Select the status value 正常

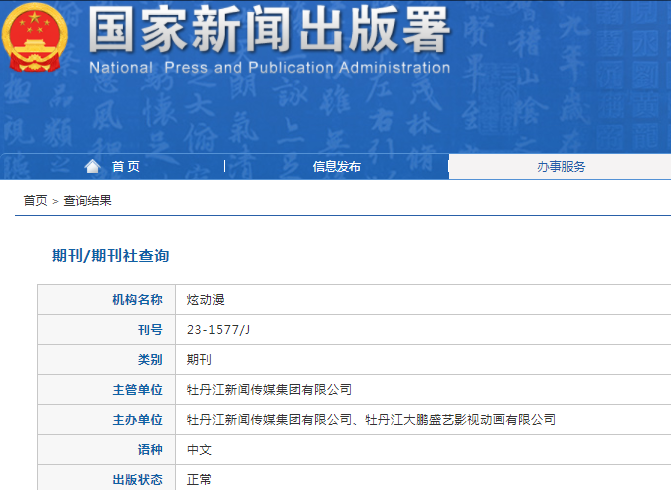pos(199,479)
